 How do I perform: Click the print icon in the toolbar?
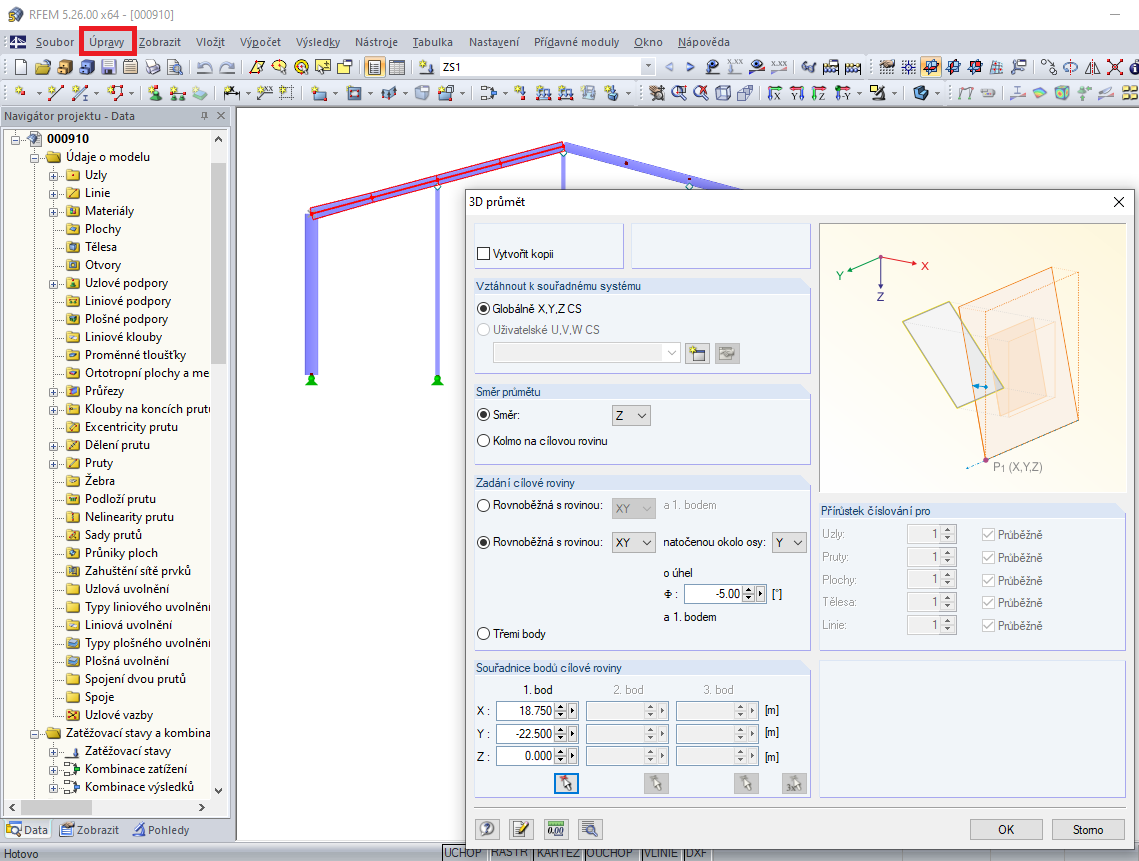coord(153,68)
